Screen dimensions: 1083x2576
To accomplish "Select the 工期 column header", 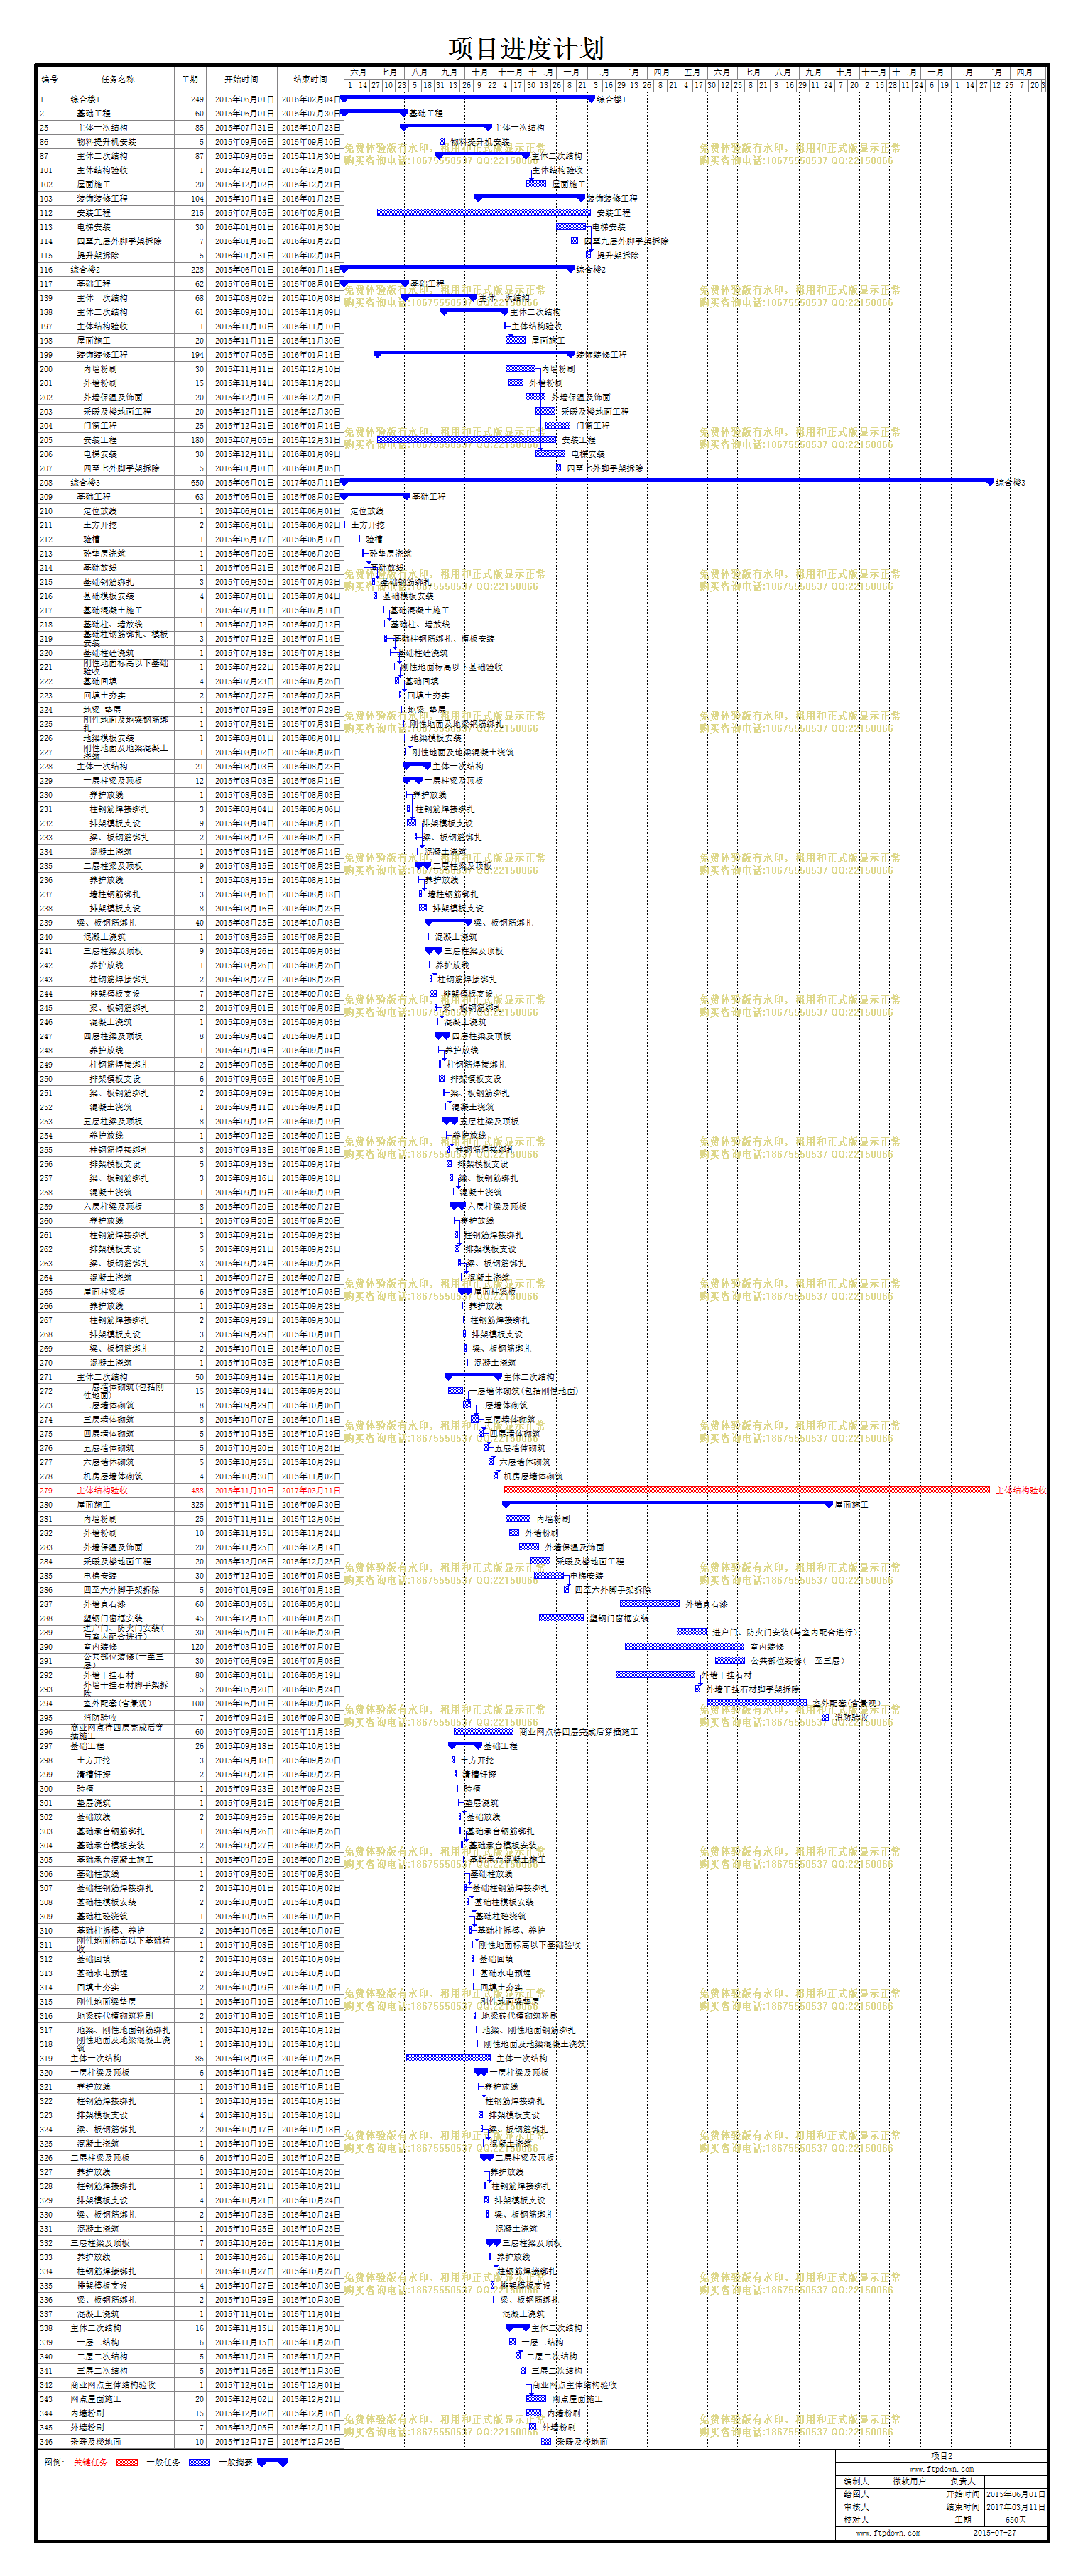I will (190, 79).
